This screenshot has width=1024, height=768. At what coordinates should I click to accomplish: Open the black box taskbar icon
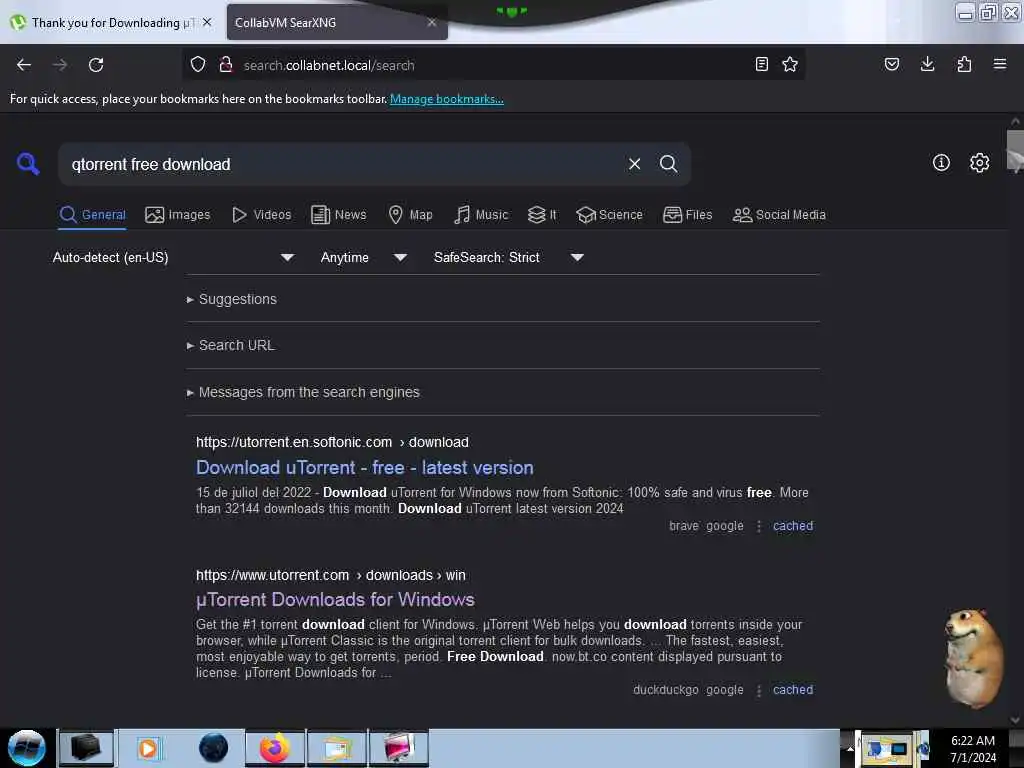86,748
